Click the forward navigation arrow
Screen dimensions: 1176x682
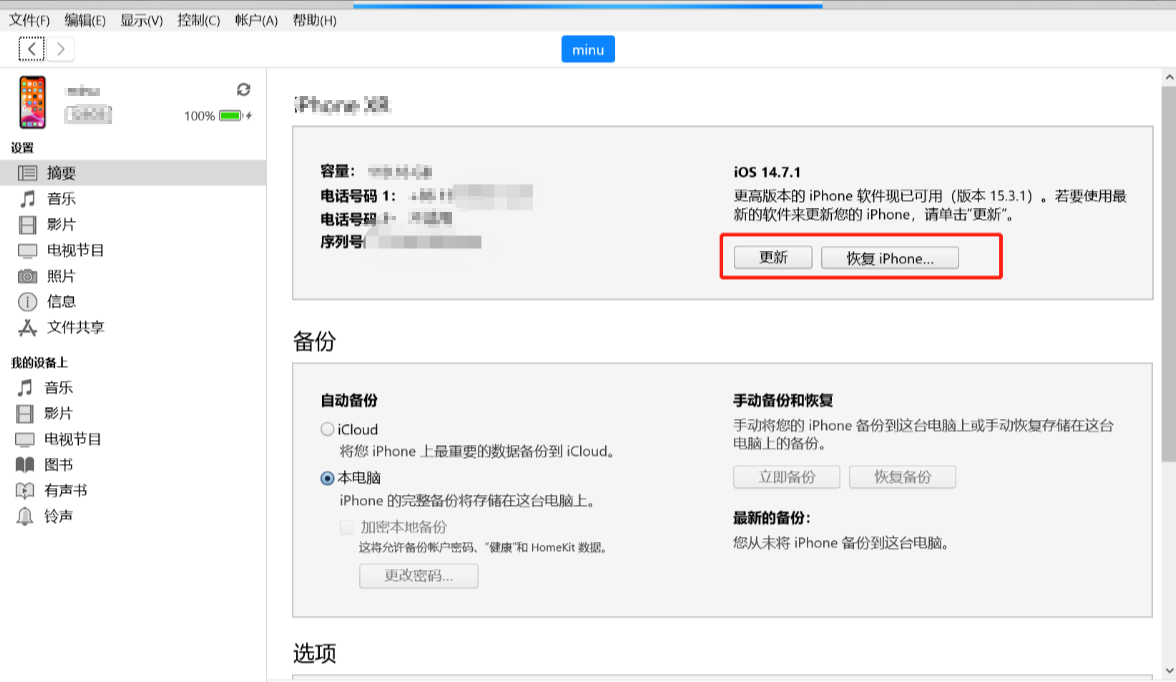[61, 50]
